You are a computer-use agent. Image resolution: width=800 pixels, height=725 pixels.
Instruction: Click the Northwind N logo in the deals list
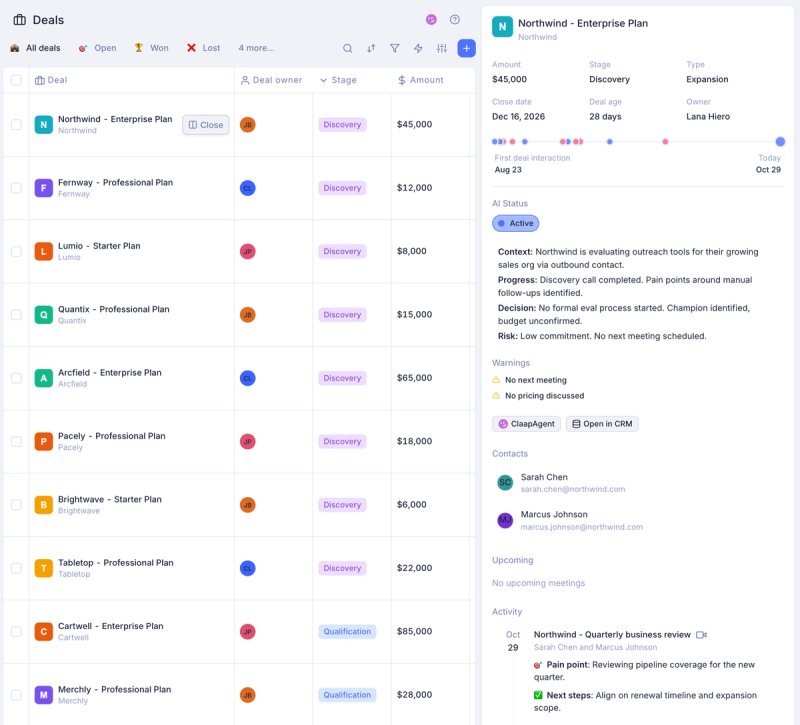coord(43,124)
